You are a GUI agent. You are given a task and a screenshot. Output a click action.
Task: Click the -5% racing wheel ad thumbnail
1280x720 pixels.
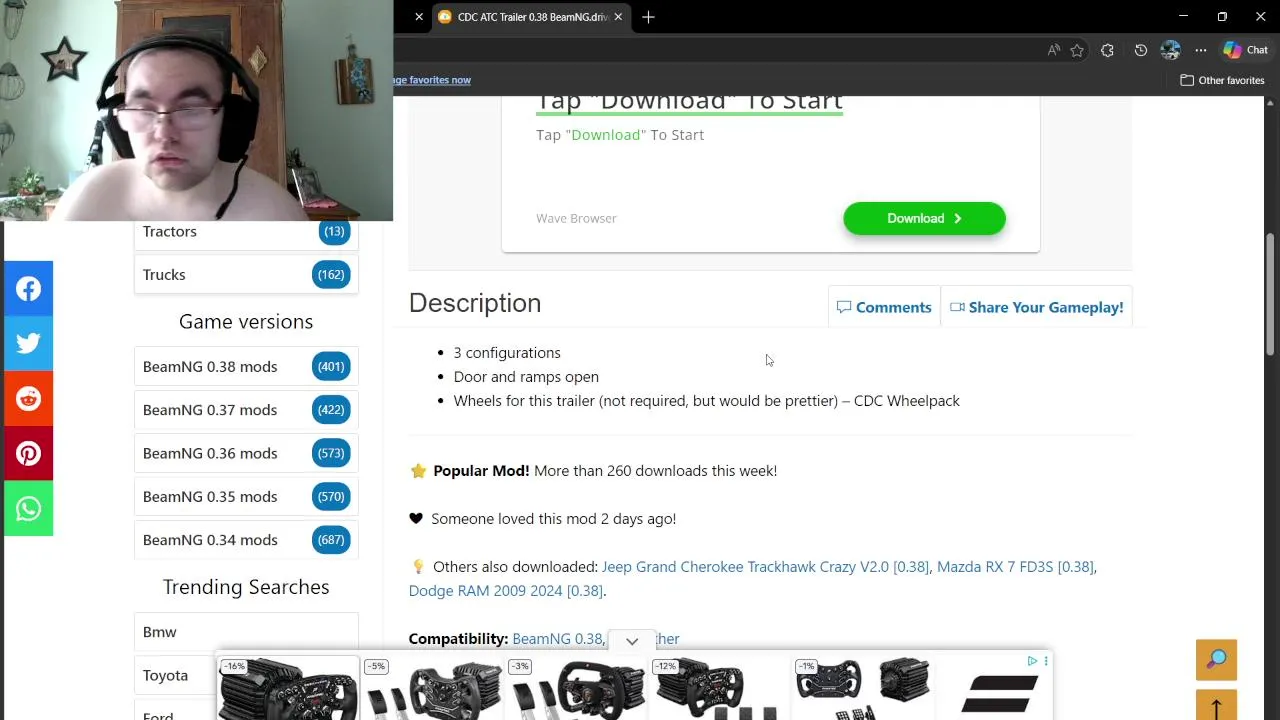pos(433,688)
